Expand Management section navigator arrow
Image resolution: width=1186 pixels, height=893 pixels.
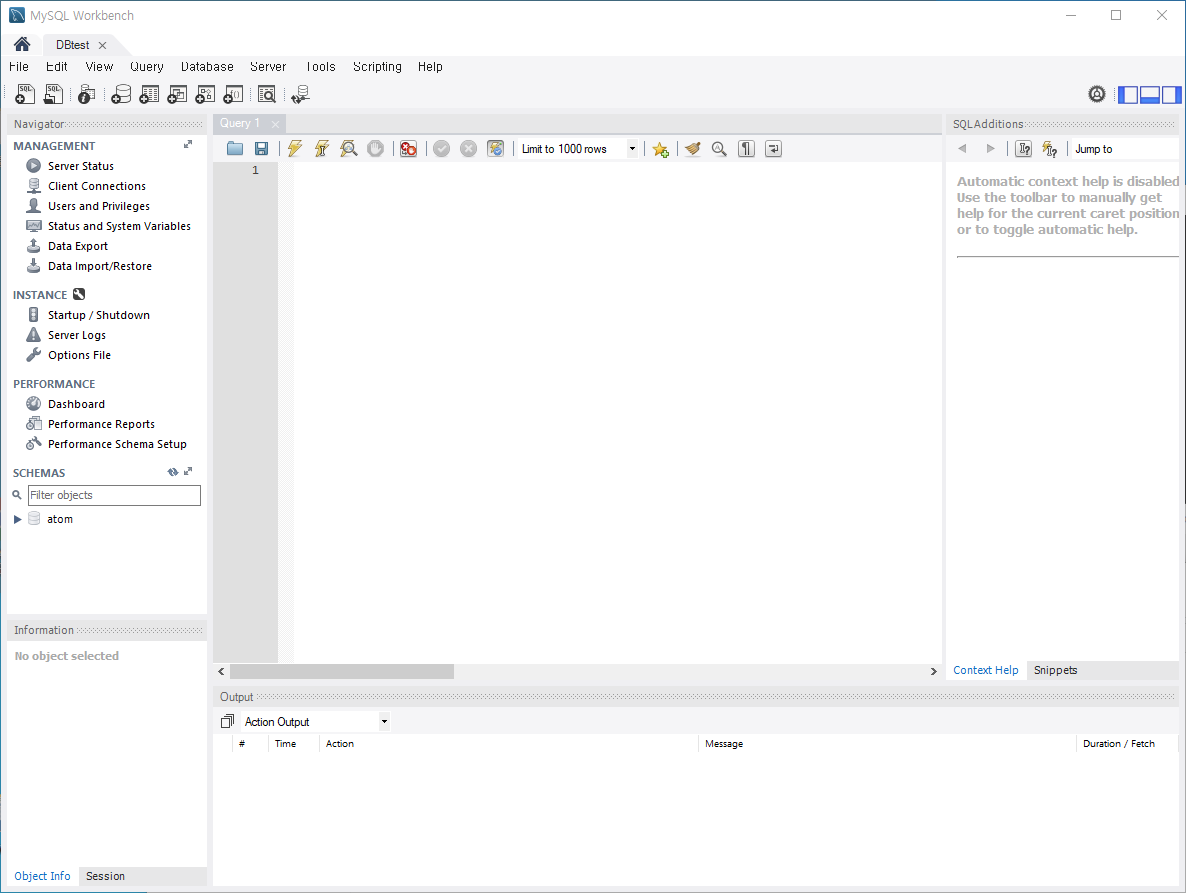tap(188, 144)
